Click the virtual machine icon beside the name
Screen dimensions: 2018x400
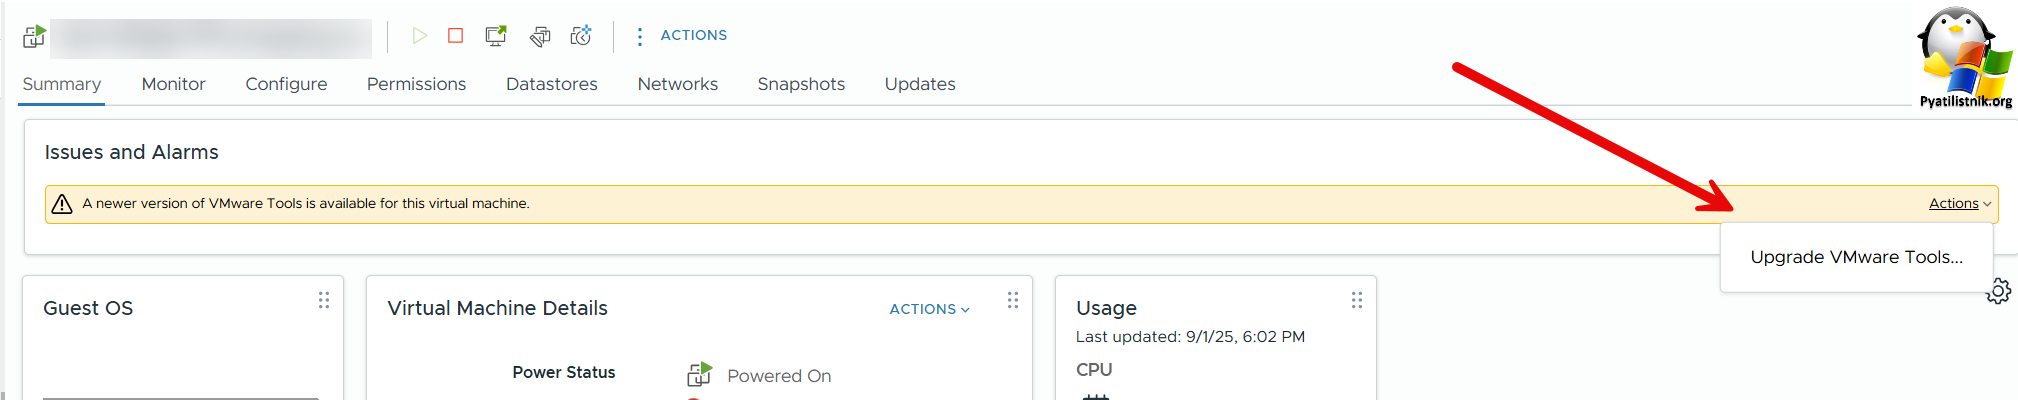pos(34,37)
